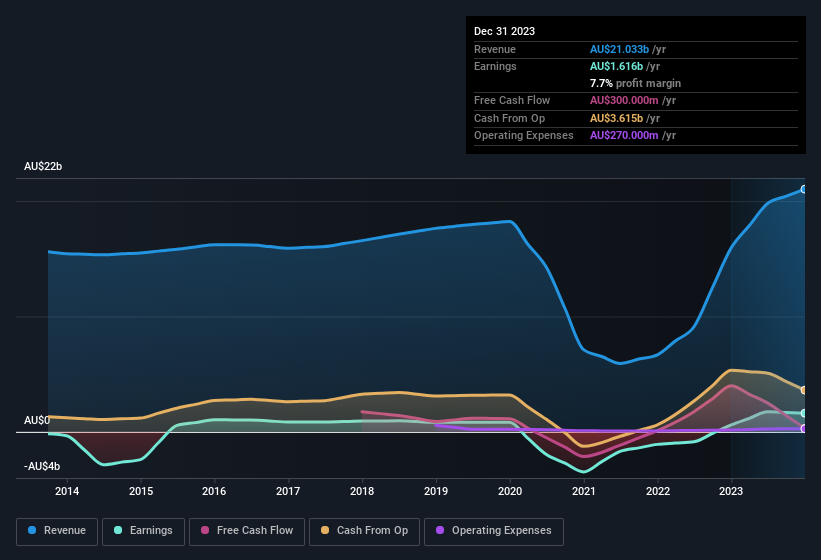Click the -AU$4b y-axis label
This screenshot has height=560, width=821.
click(x=42, y=466)
